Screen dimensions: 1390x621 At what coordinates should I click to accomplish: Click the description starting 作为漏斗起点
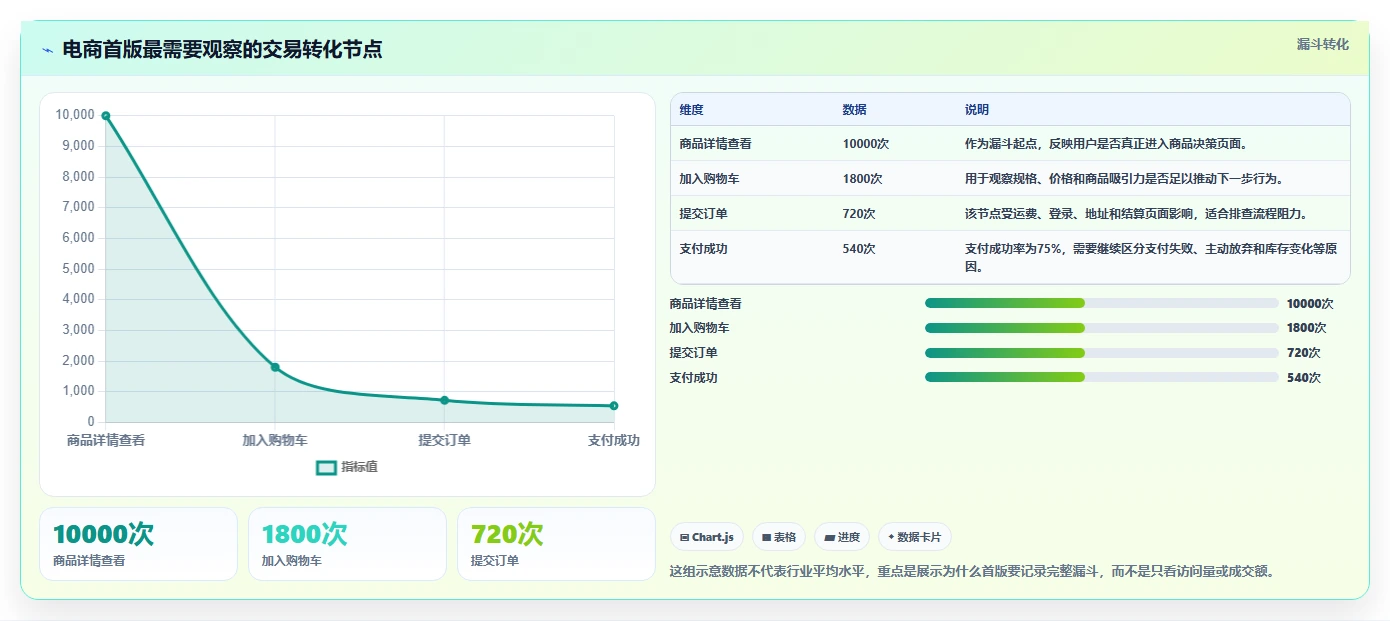[1108, 144]
